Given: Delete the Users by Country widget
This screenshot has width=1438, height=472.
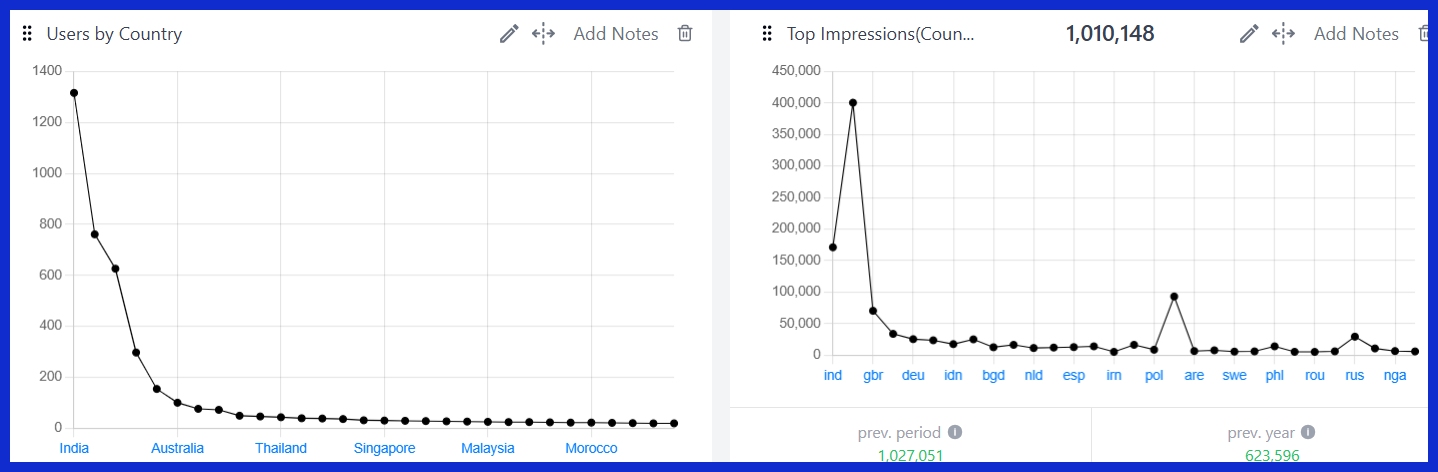Looking at the screenshot, I should pos(685,34).
